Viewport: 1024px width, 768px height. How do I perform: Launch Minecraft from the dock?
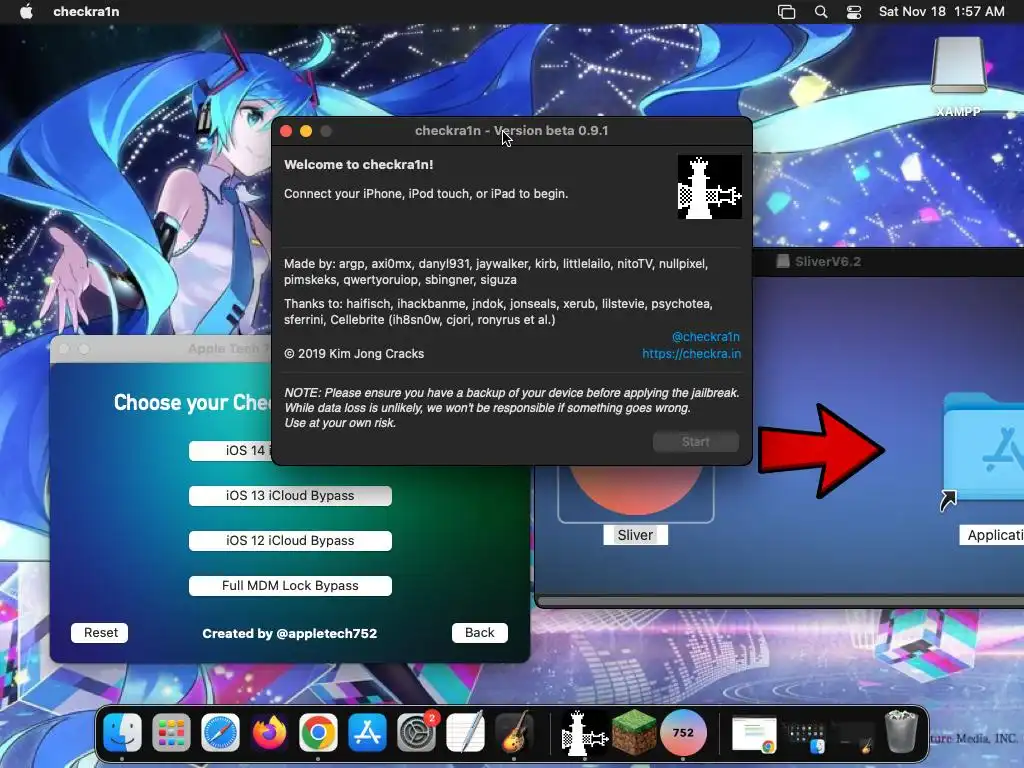tap(633, 732)
